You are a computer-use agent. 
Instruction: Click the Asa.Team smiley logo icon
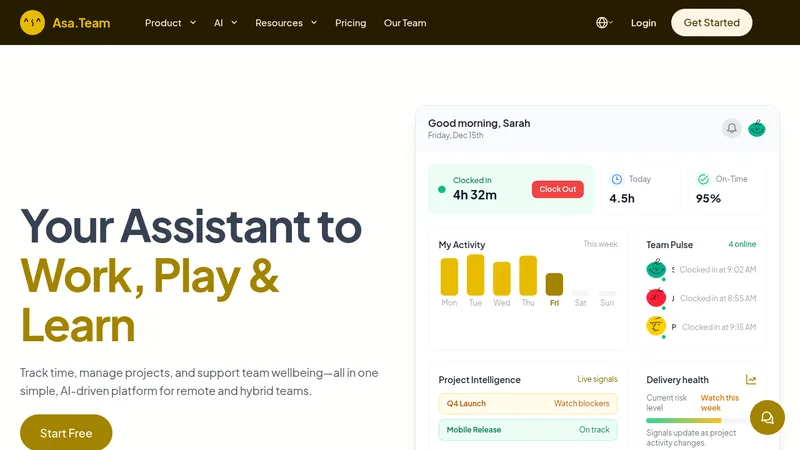(x=32, y=22)
